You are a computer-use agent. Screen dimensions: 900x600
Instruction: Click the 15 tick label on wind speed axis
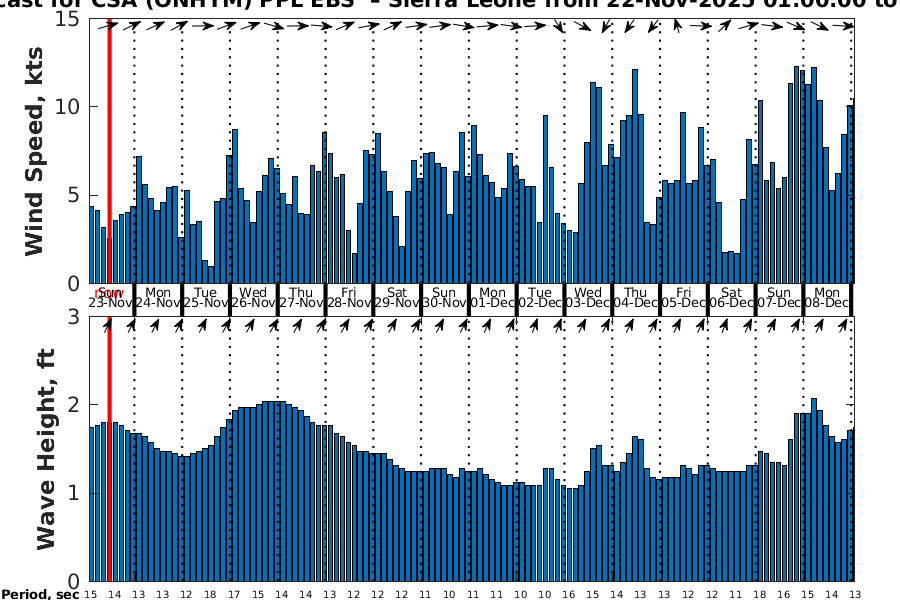[70, 19]
